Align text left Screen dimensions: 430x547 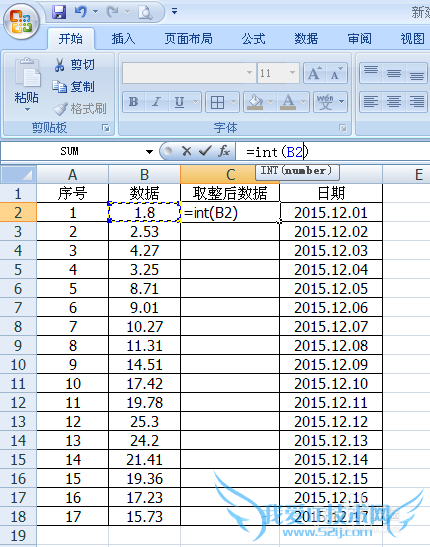tap(371, 102)
